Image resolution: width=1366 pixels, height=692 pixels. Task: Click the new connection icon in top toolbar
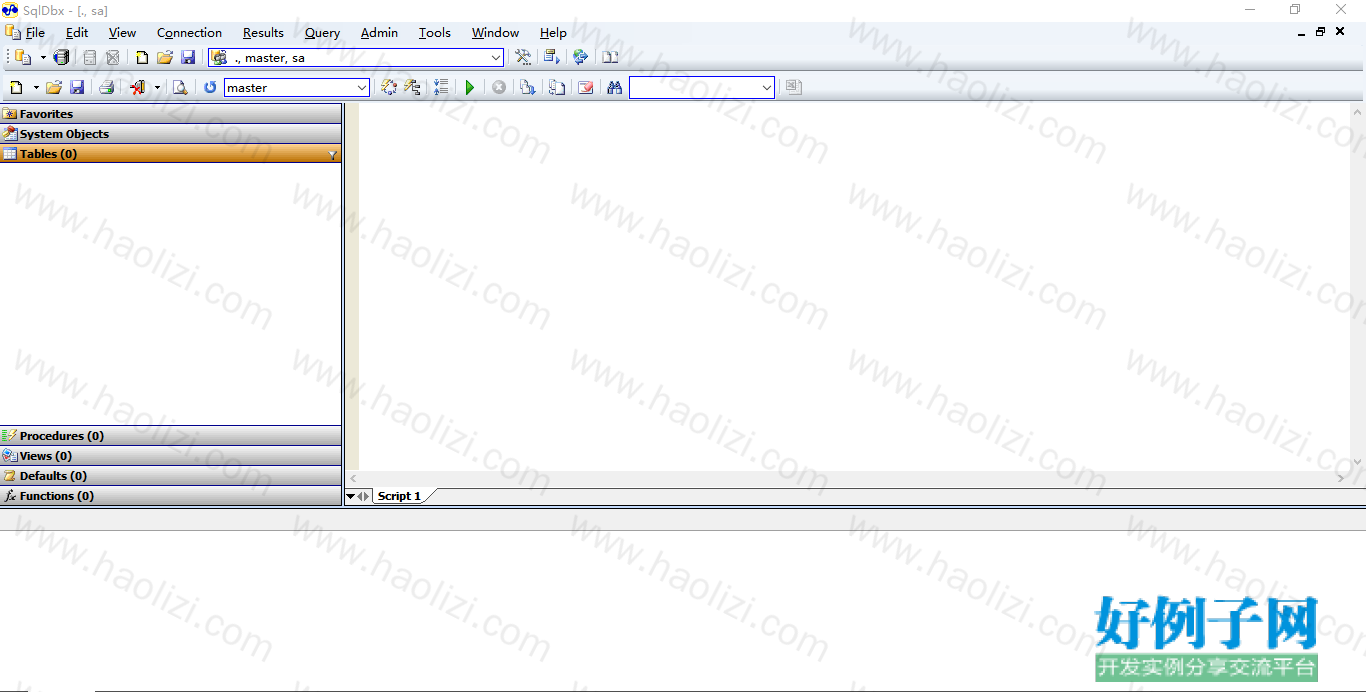coord(23,58)
